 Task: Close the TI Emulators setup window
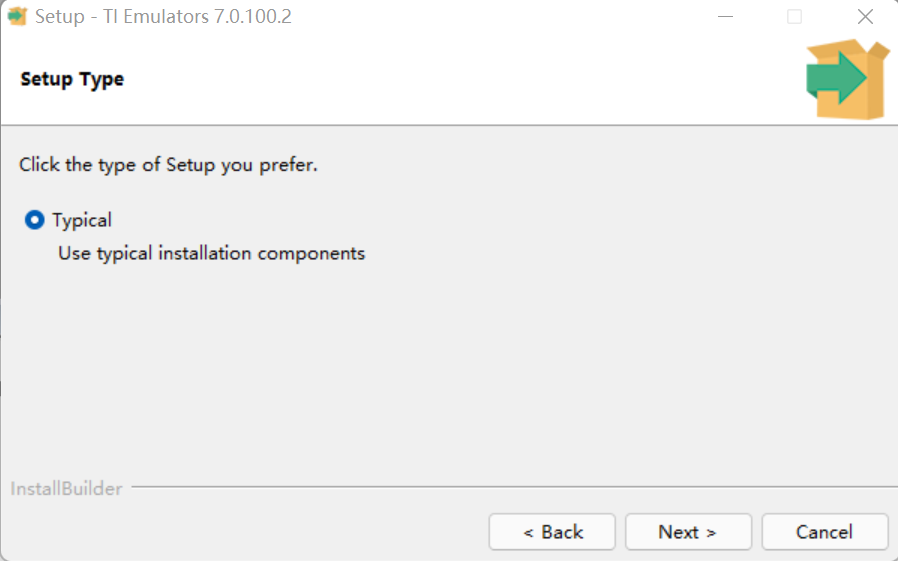pos(865,17)
